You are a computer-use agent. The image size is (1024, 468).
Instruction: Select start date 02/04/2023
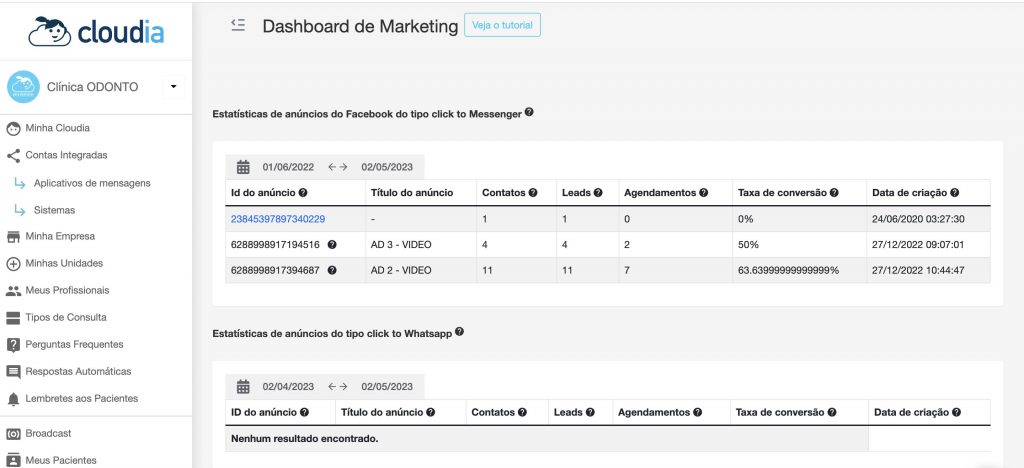(289, 386)
